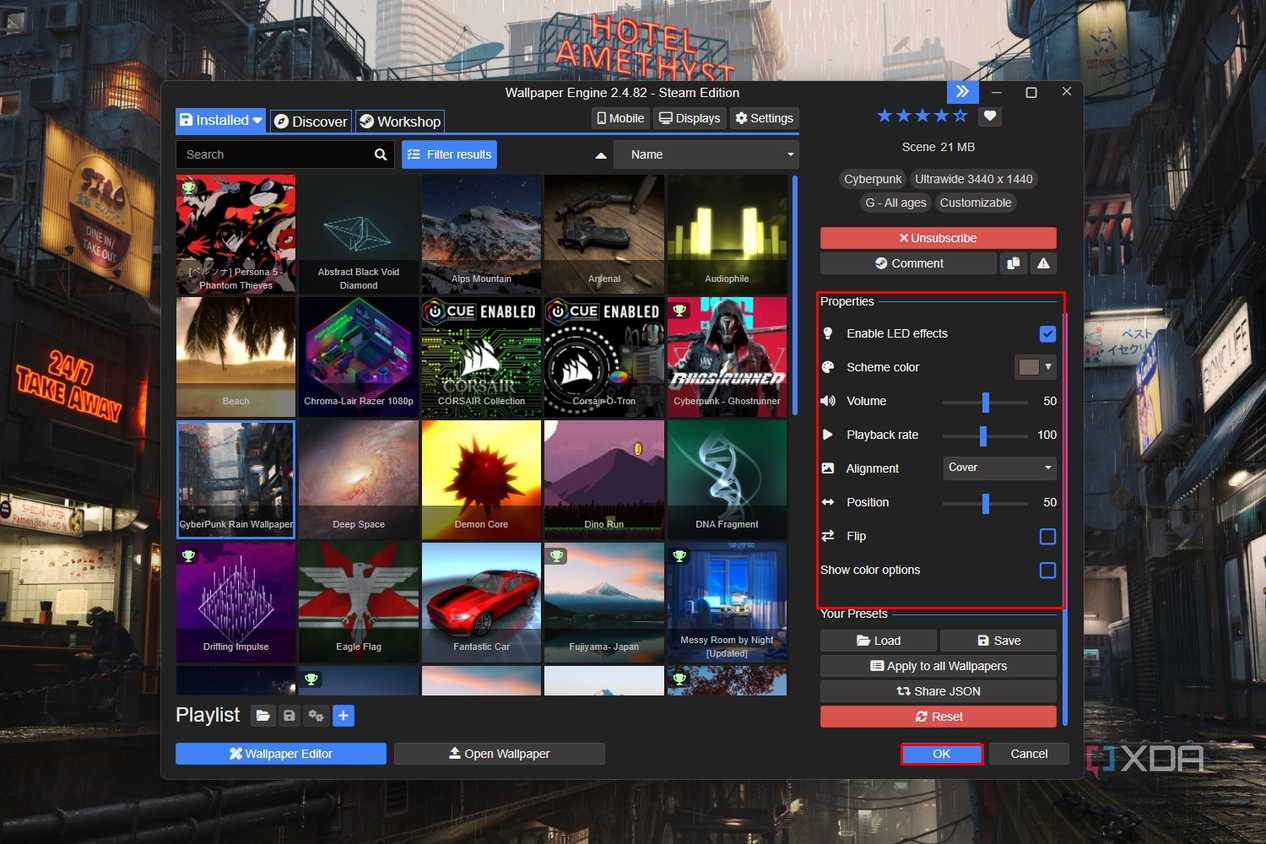Expand the Alignment Cover dropdown
Viewport: 1266px width, 844px height.
click(999, 467)
